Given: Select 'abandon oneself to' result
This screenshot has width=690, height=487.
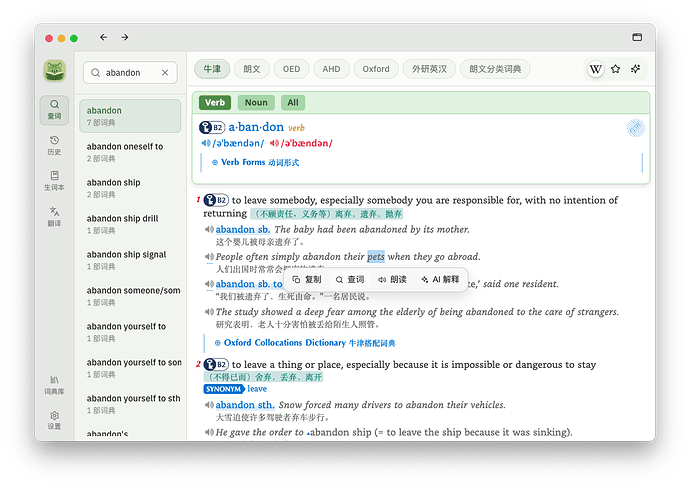Looking at the screenshot, I should 130,152.
